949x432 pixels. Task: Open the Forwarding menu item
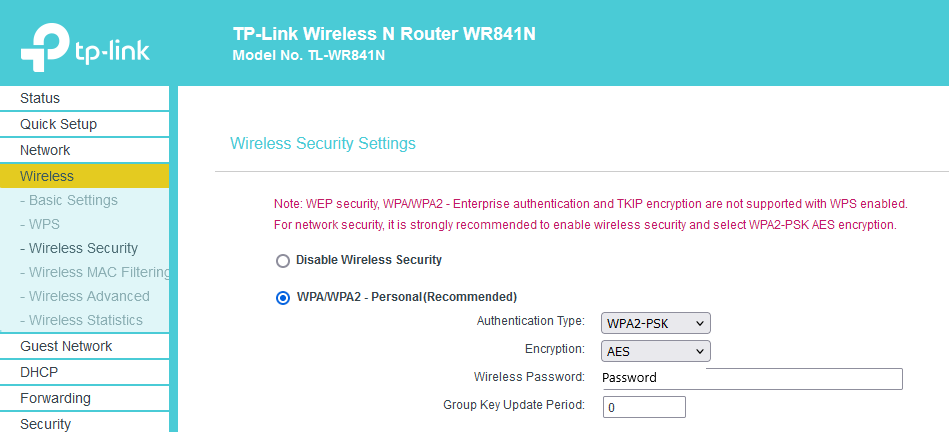(x=84, y=398)
